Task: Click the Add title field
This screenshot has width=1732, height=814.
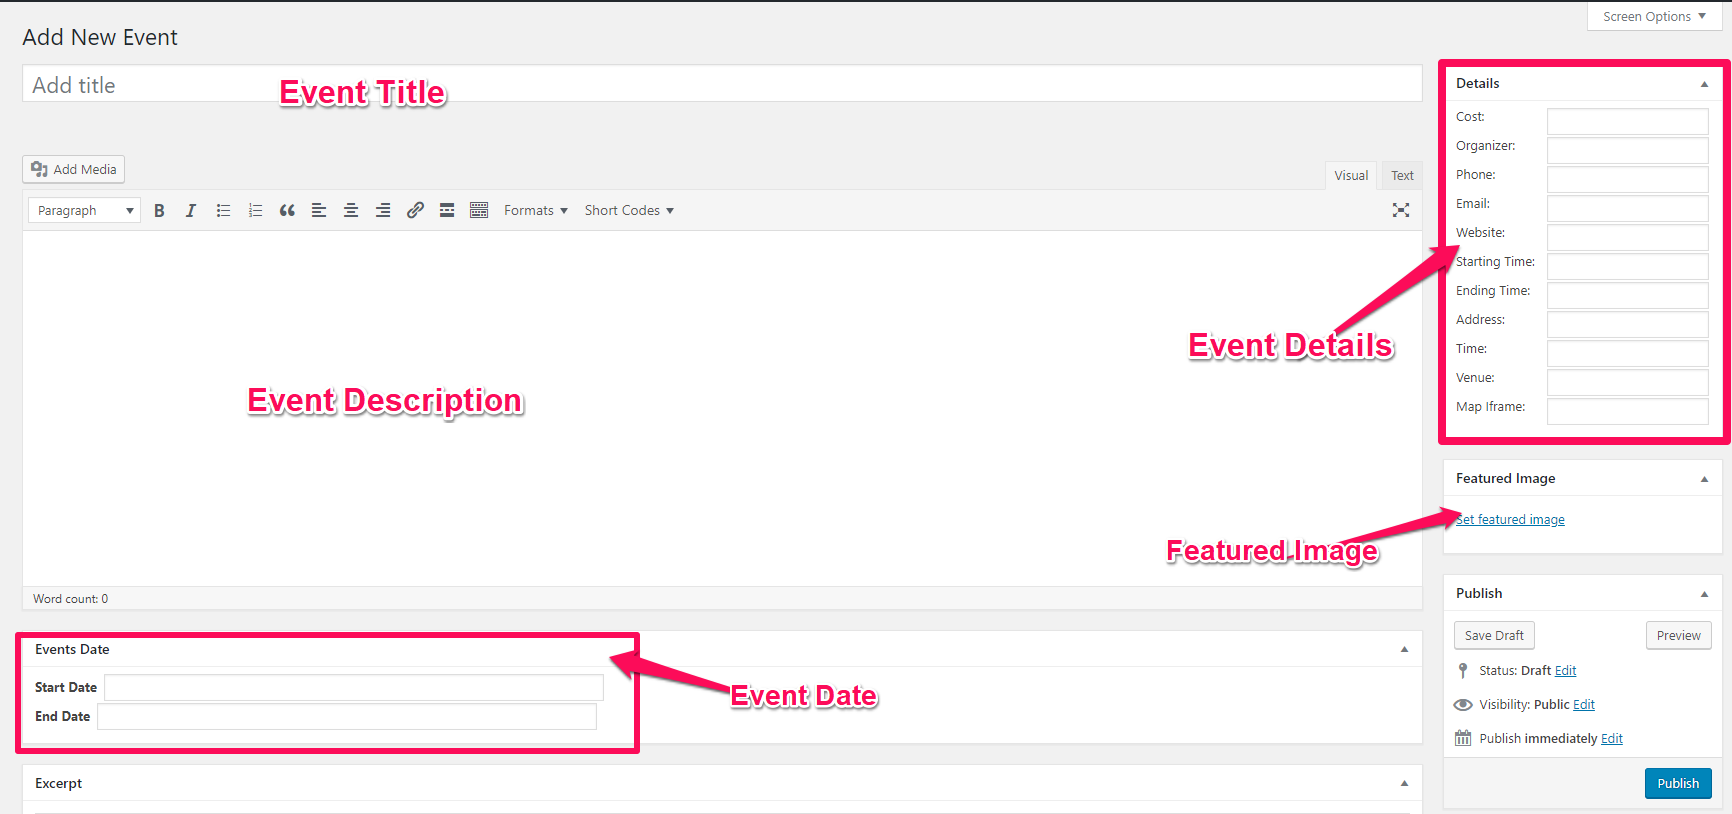Action: click(722, 84)
